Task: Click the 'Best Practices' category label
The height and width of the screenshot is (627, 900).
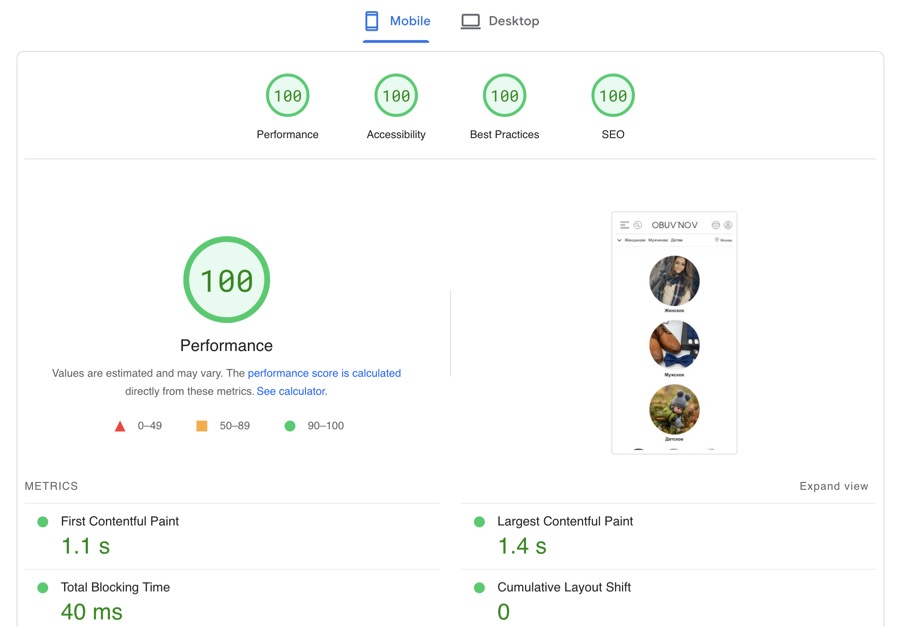Action: pos(505,134)
